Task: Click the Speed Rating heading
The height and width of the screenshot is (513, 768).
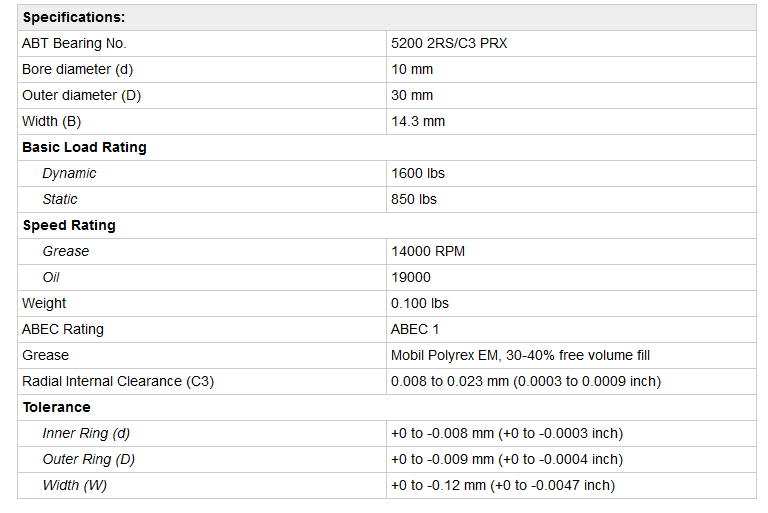Action: click(x=69, y=225)
